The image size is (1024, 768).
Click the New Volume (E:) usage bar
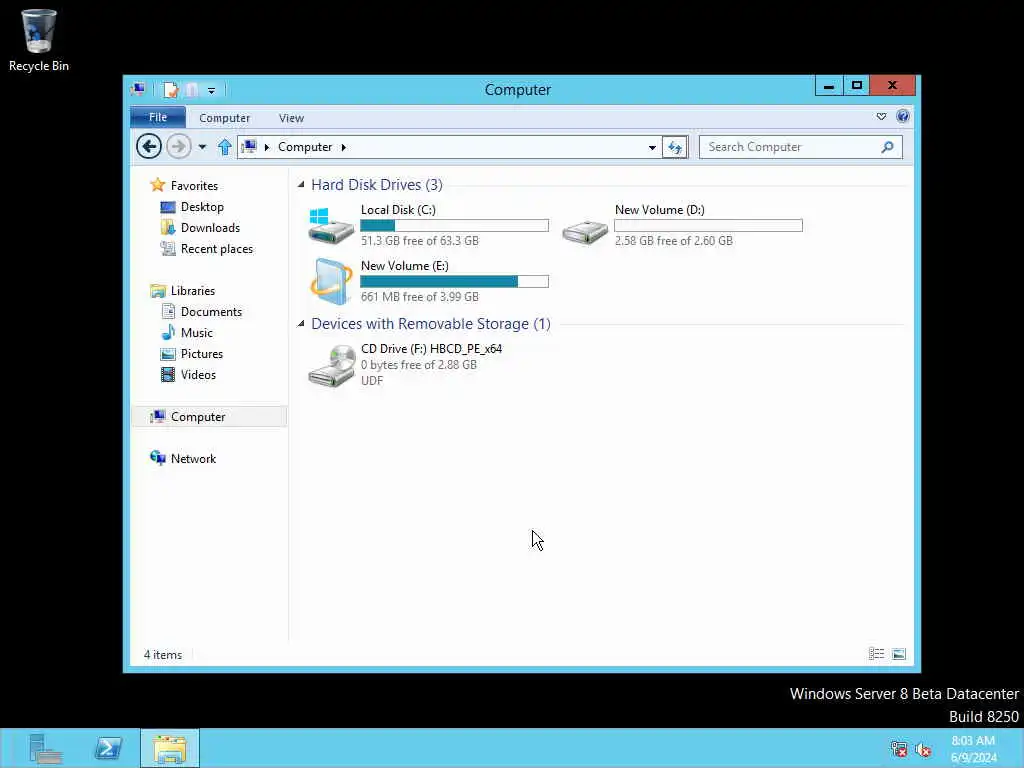455,281
